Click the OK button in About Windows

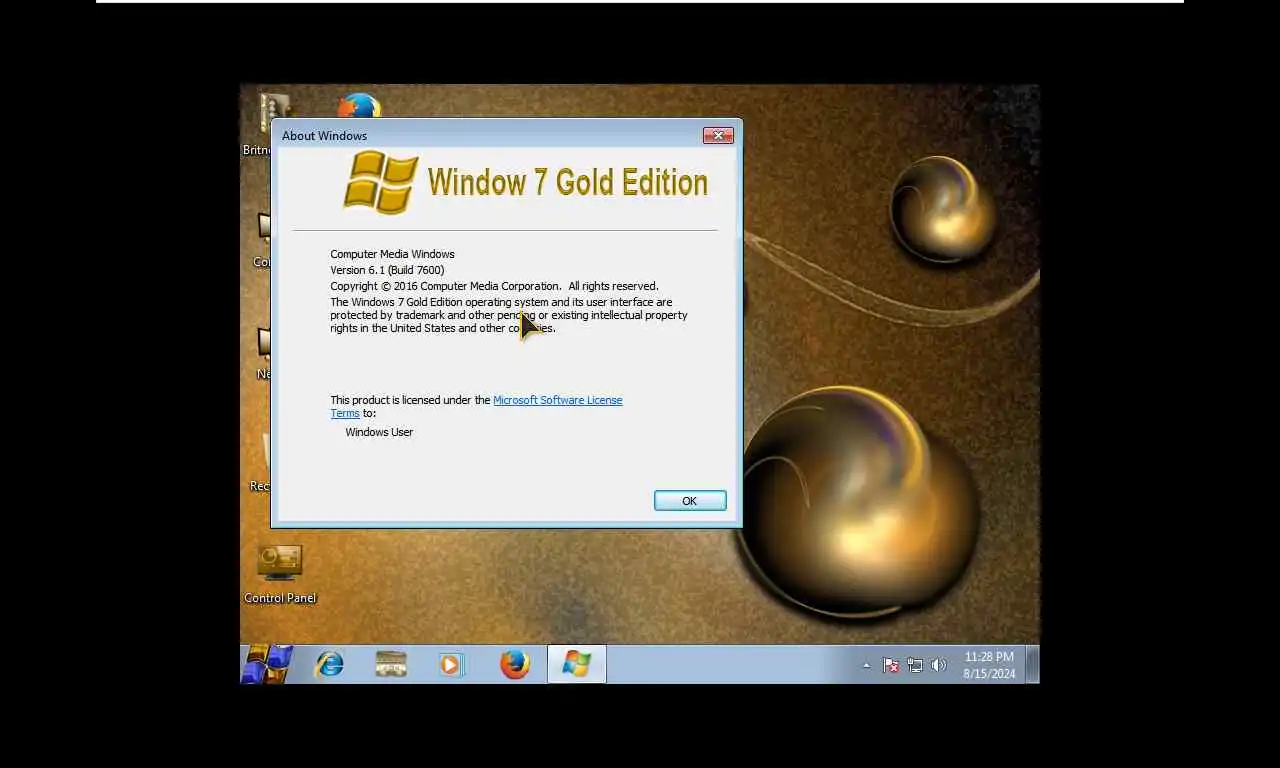click(690, 501)
